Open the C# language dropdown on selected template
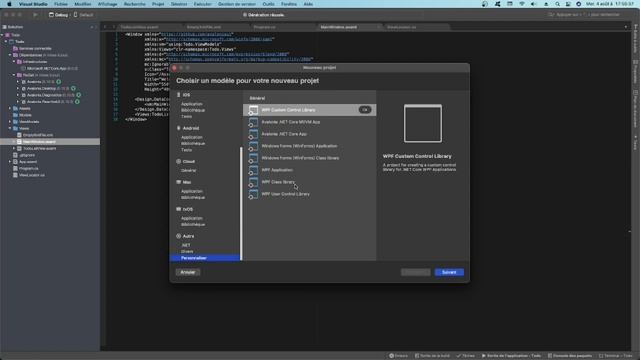Screen dimensions: 640x360 click(365, 110)
